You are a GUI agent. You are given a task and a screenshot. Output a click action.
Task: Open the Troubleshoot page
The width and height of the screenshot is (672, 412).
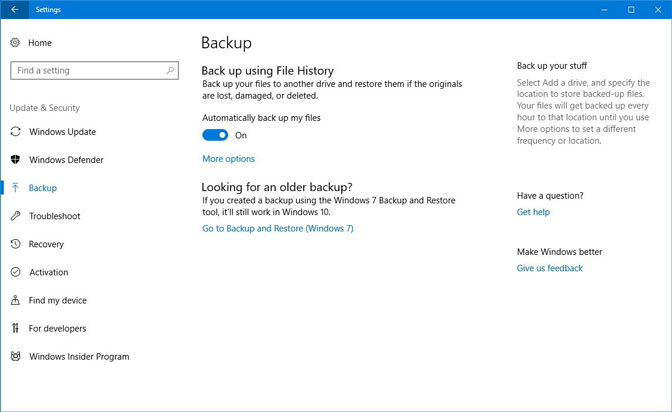pos(54,216)
